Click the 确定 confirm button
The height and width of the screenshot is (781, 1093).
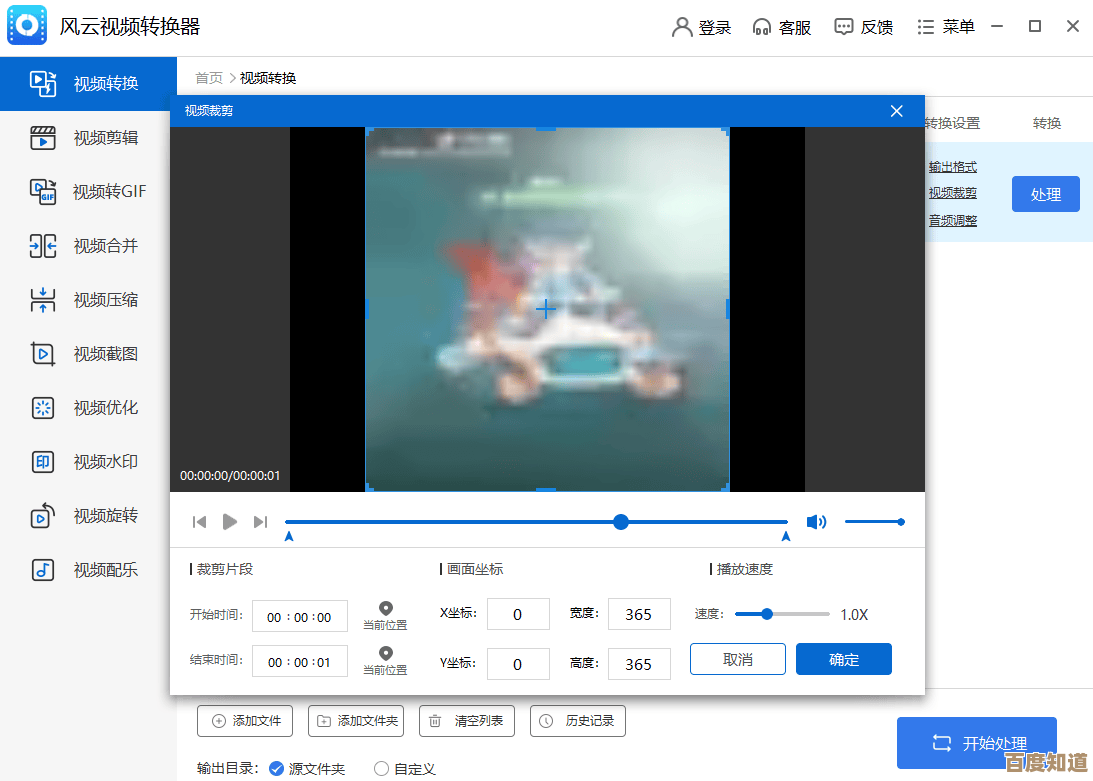(843, 659)
